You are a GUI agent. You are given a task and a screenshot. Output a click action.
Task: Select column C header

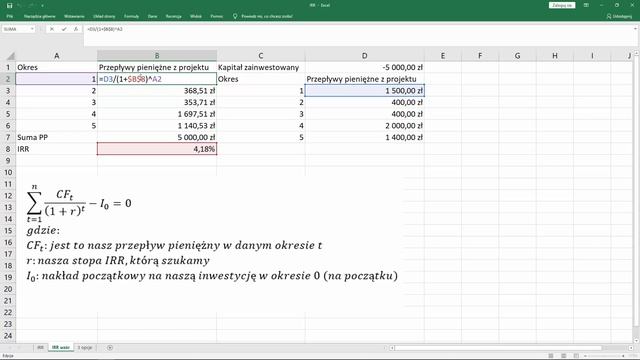261,56
